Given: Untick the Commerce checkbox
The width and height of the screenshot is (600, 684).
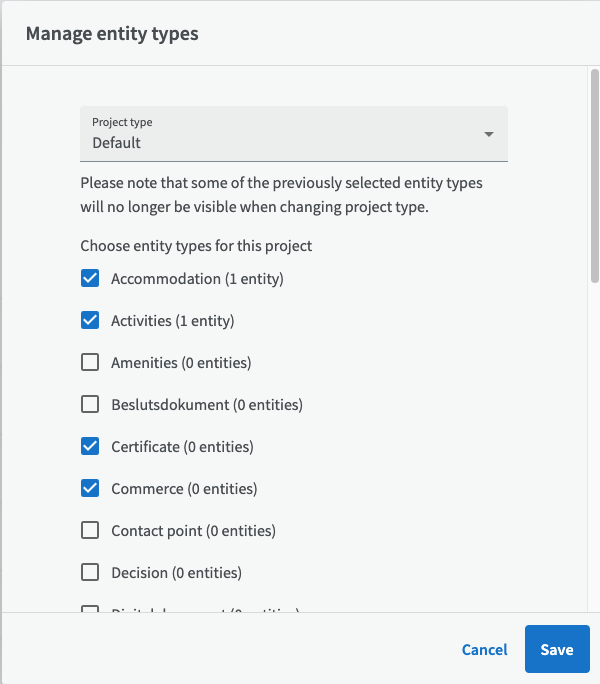Looking at the screenshot, I should click(90, 488).
